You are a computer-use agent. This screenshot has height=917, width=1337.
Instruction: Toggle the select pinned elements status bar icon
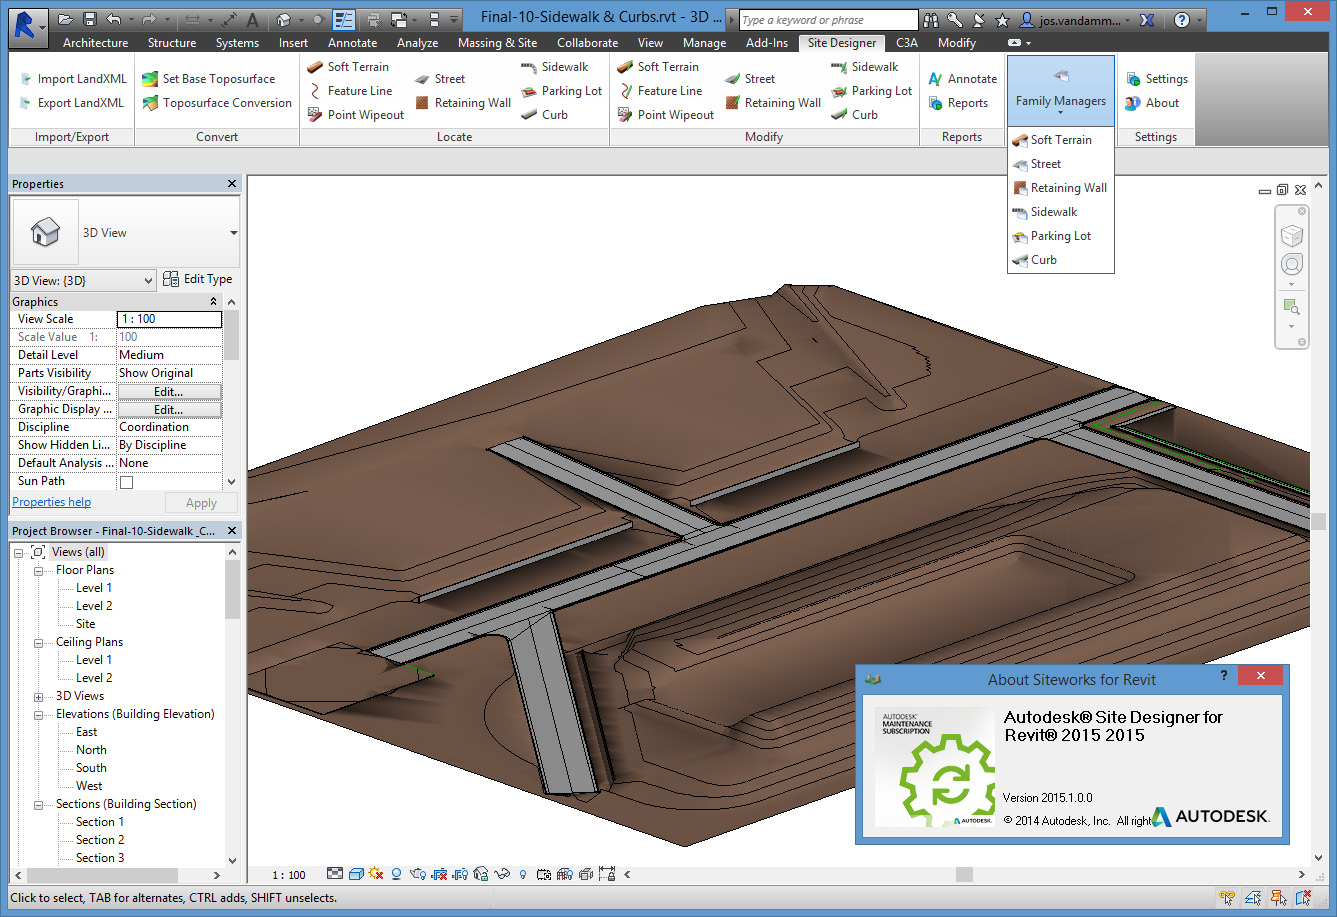(x=1277, y=898)
